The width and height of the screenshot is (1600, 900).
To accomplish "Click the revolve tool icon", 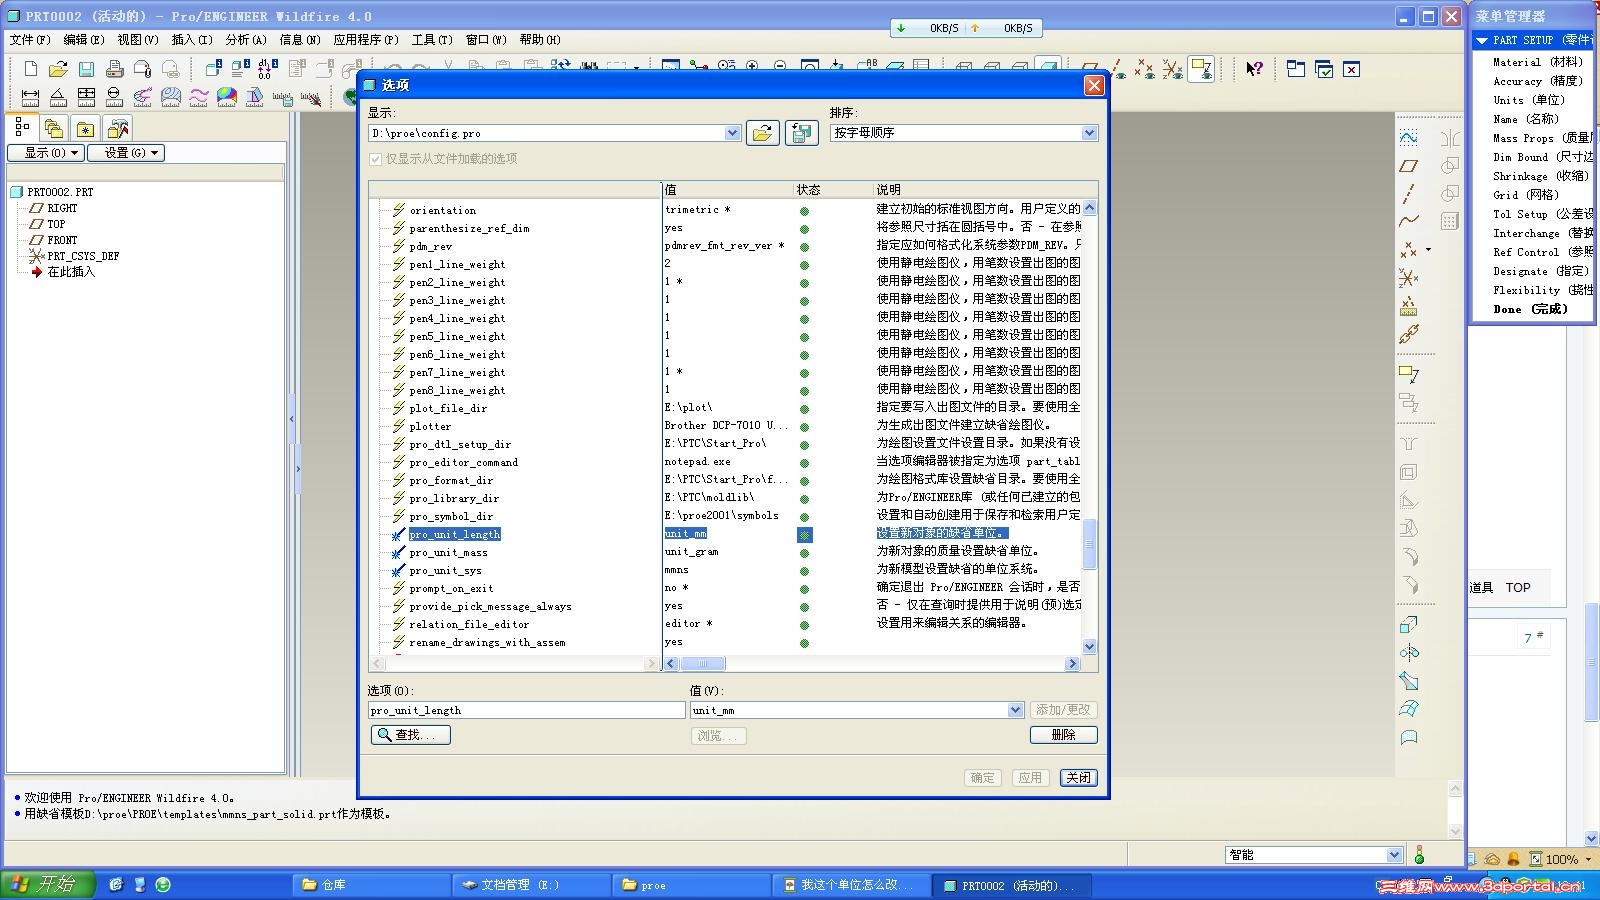I will tap(1409, 653).
